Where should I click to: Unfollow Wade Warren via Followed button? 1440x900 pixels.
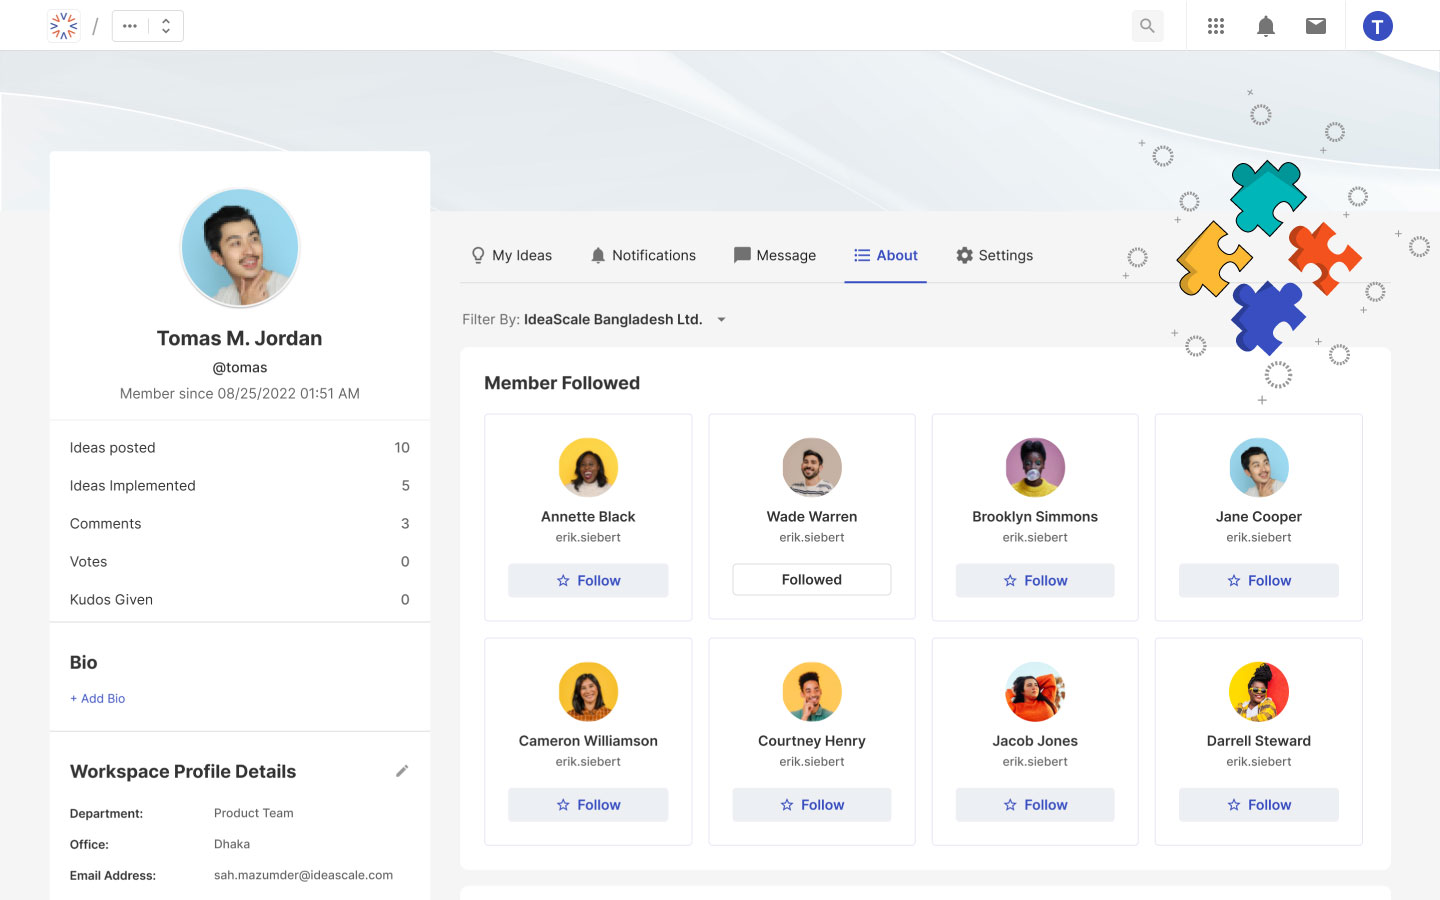pos(811,580)
